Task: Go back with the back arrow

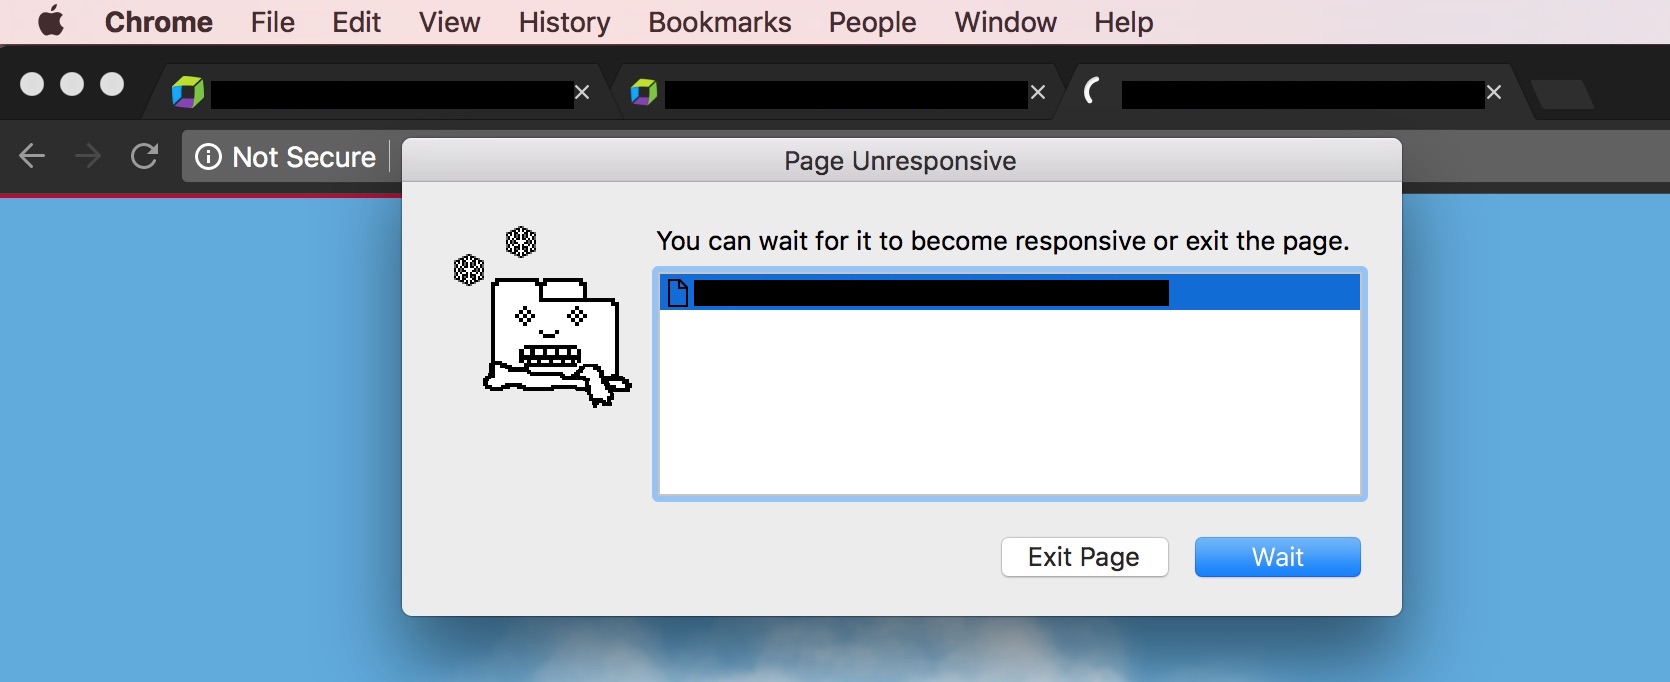Action: click(32, 156)
